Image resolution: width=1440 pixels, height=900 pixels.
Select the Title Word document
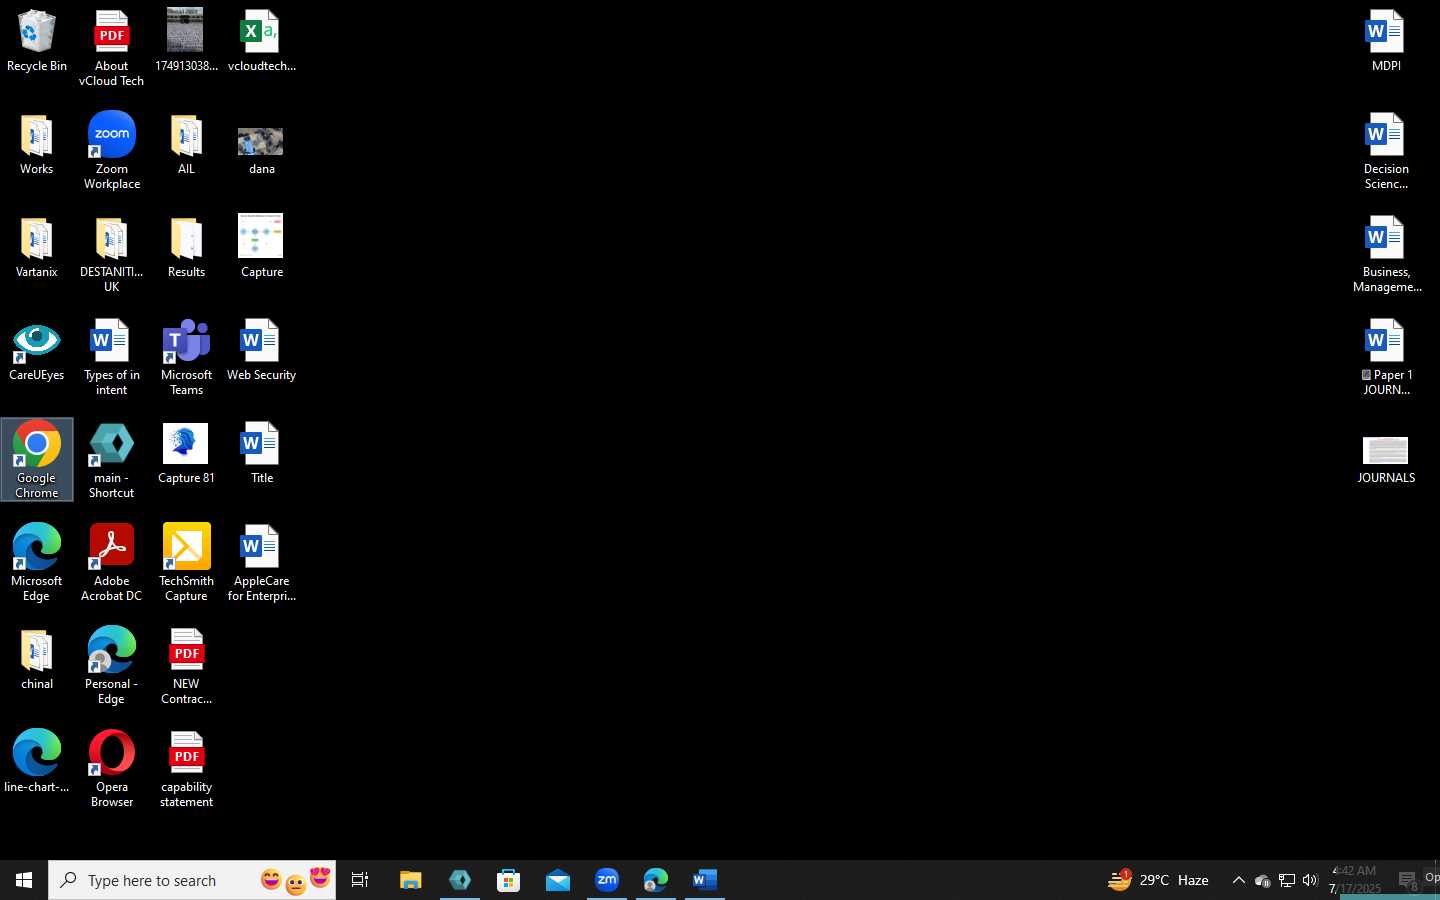point(261,453)
